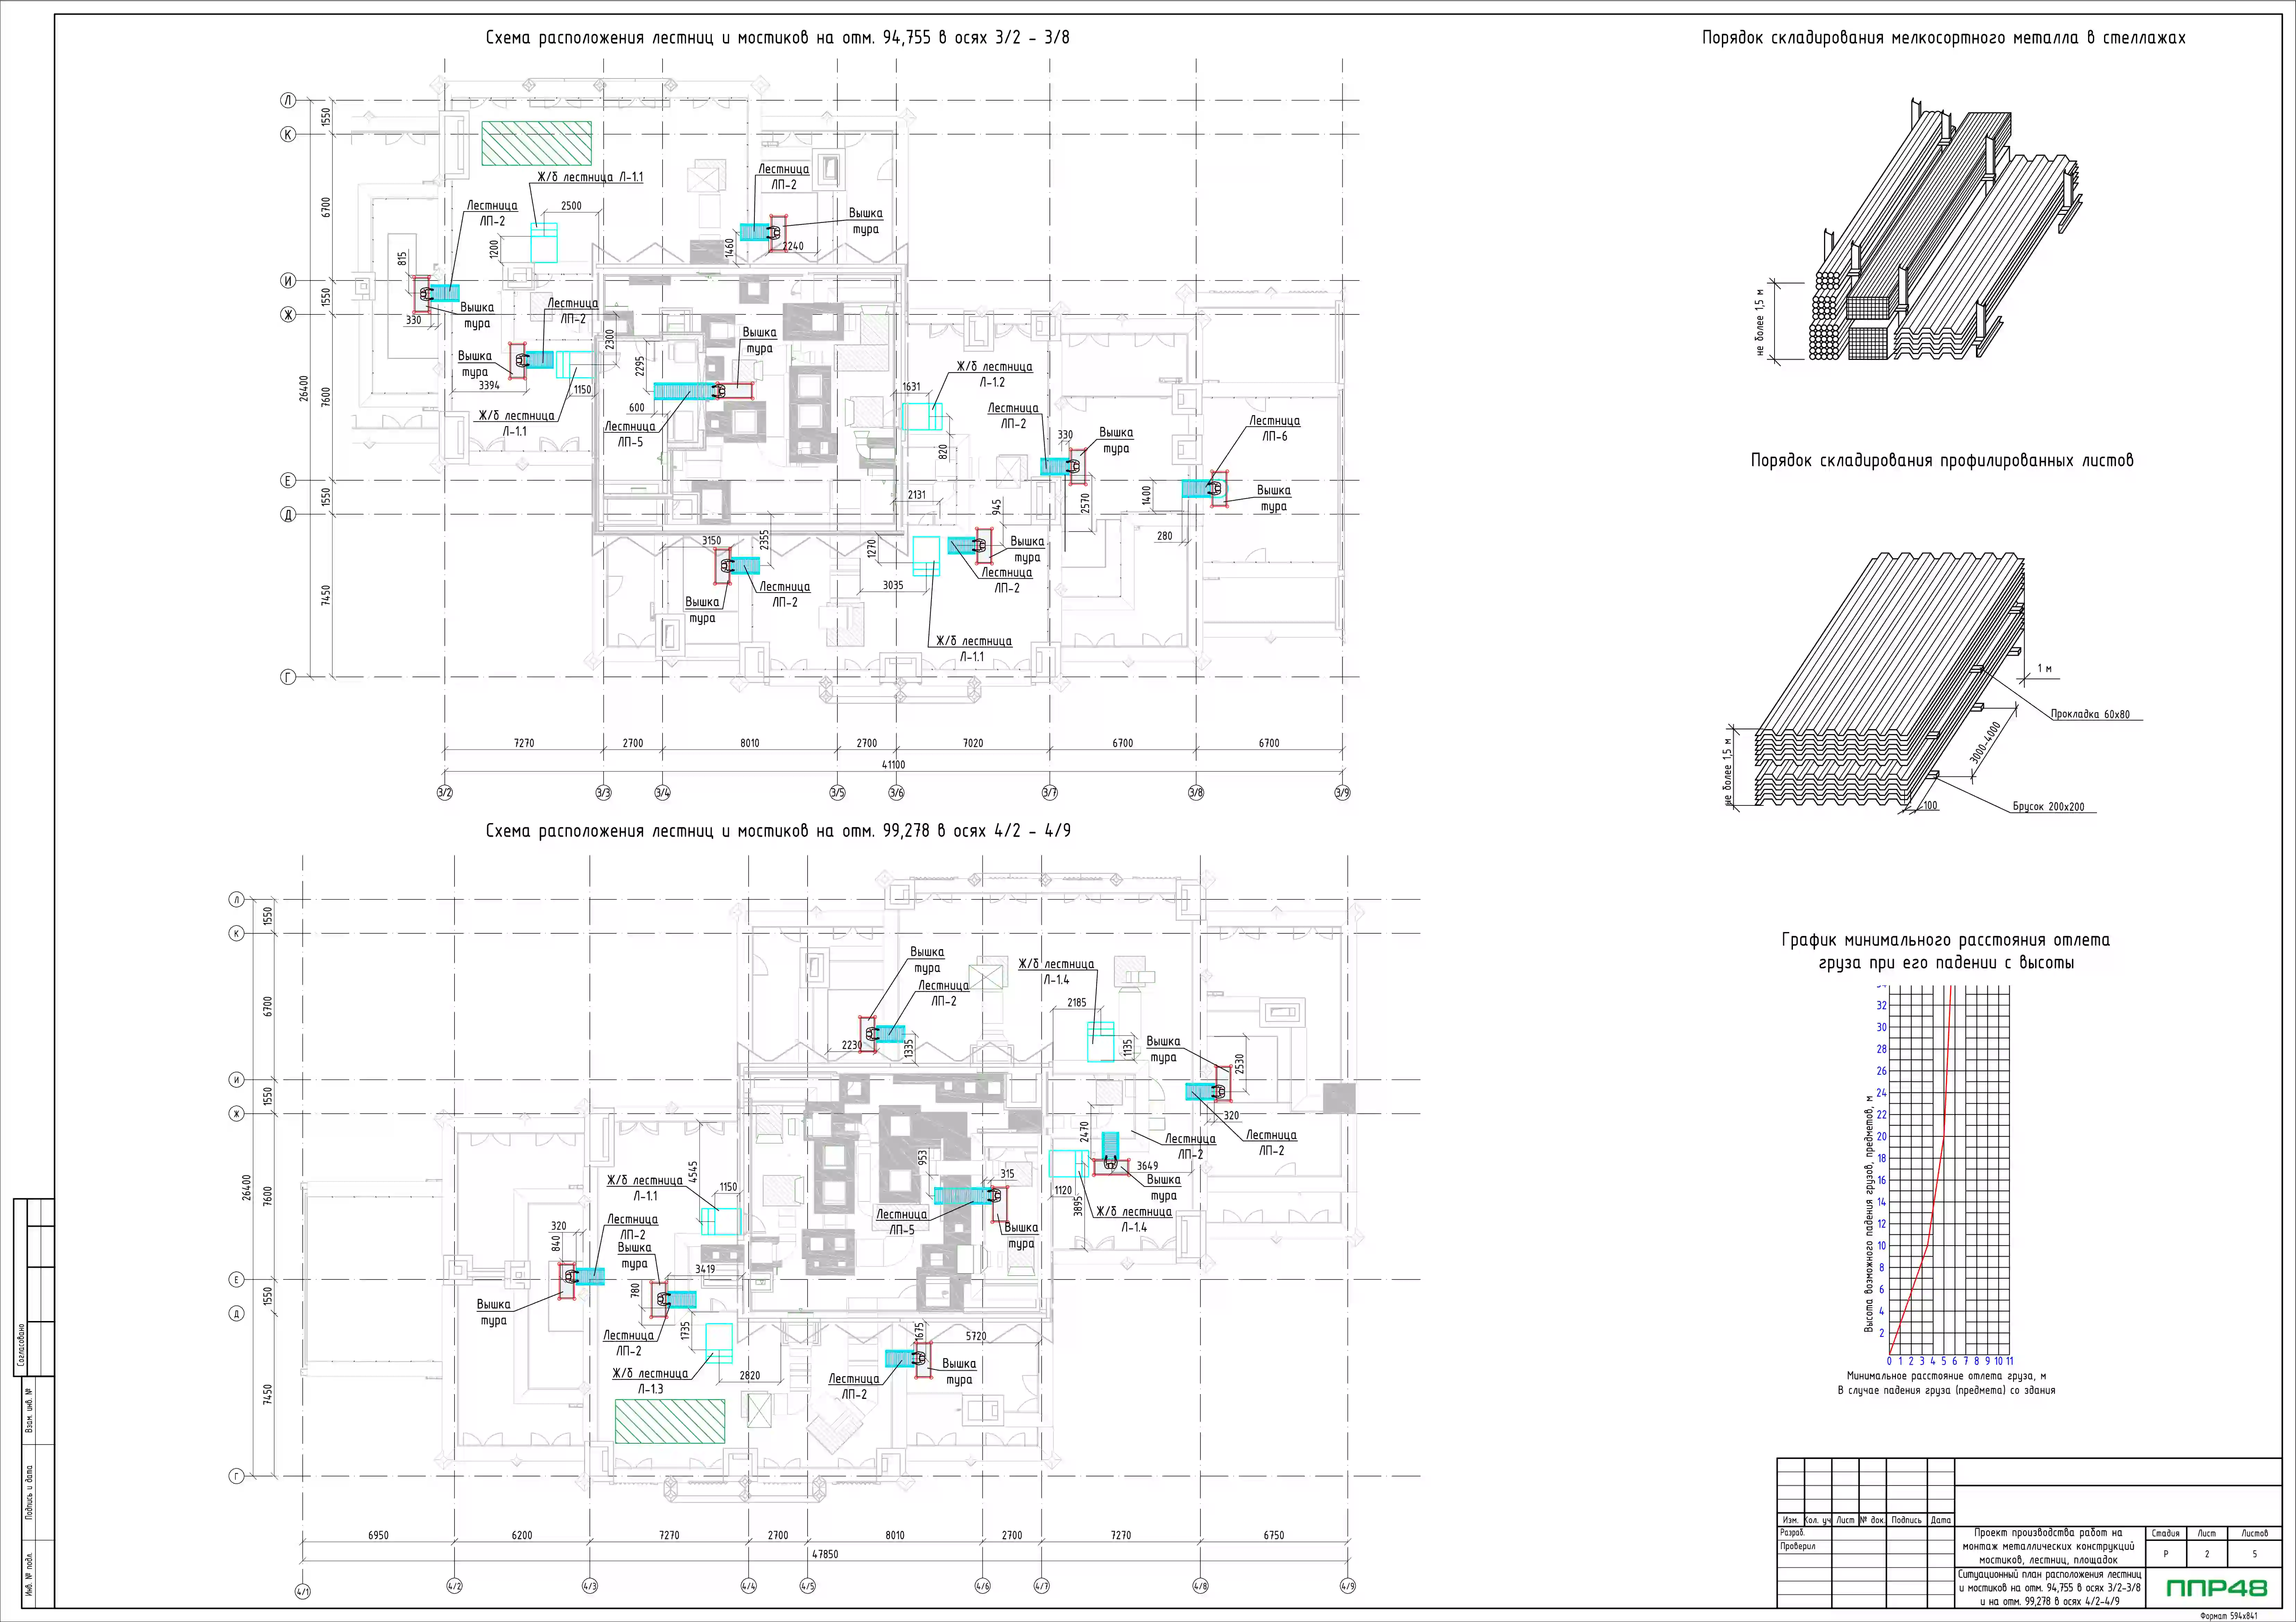Click the '1 м' dimension on sheet stack
Viewport: 2296px width, 1622px height.
[2045, 668]
